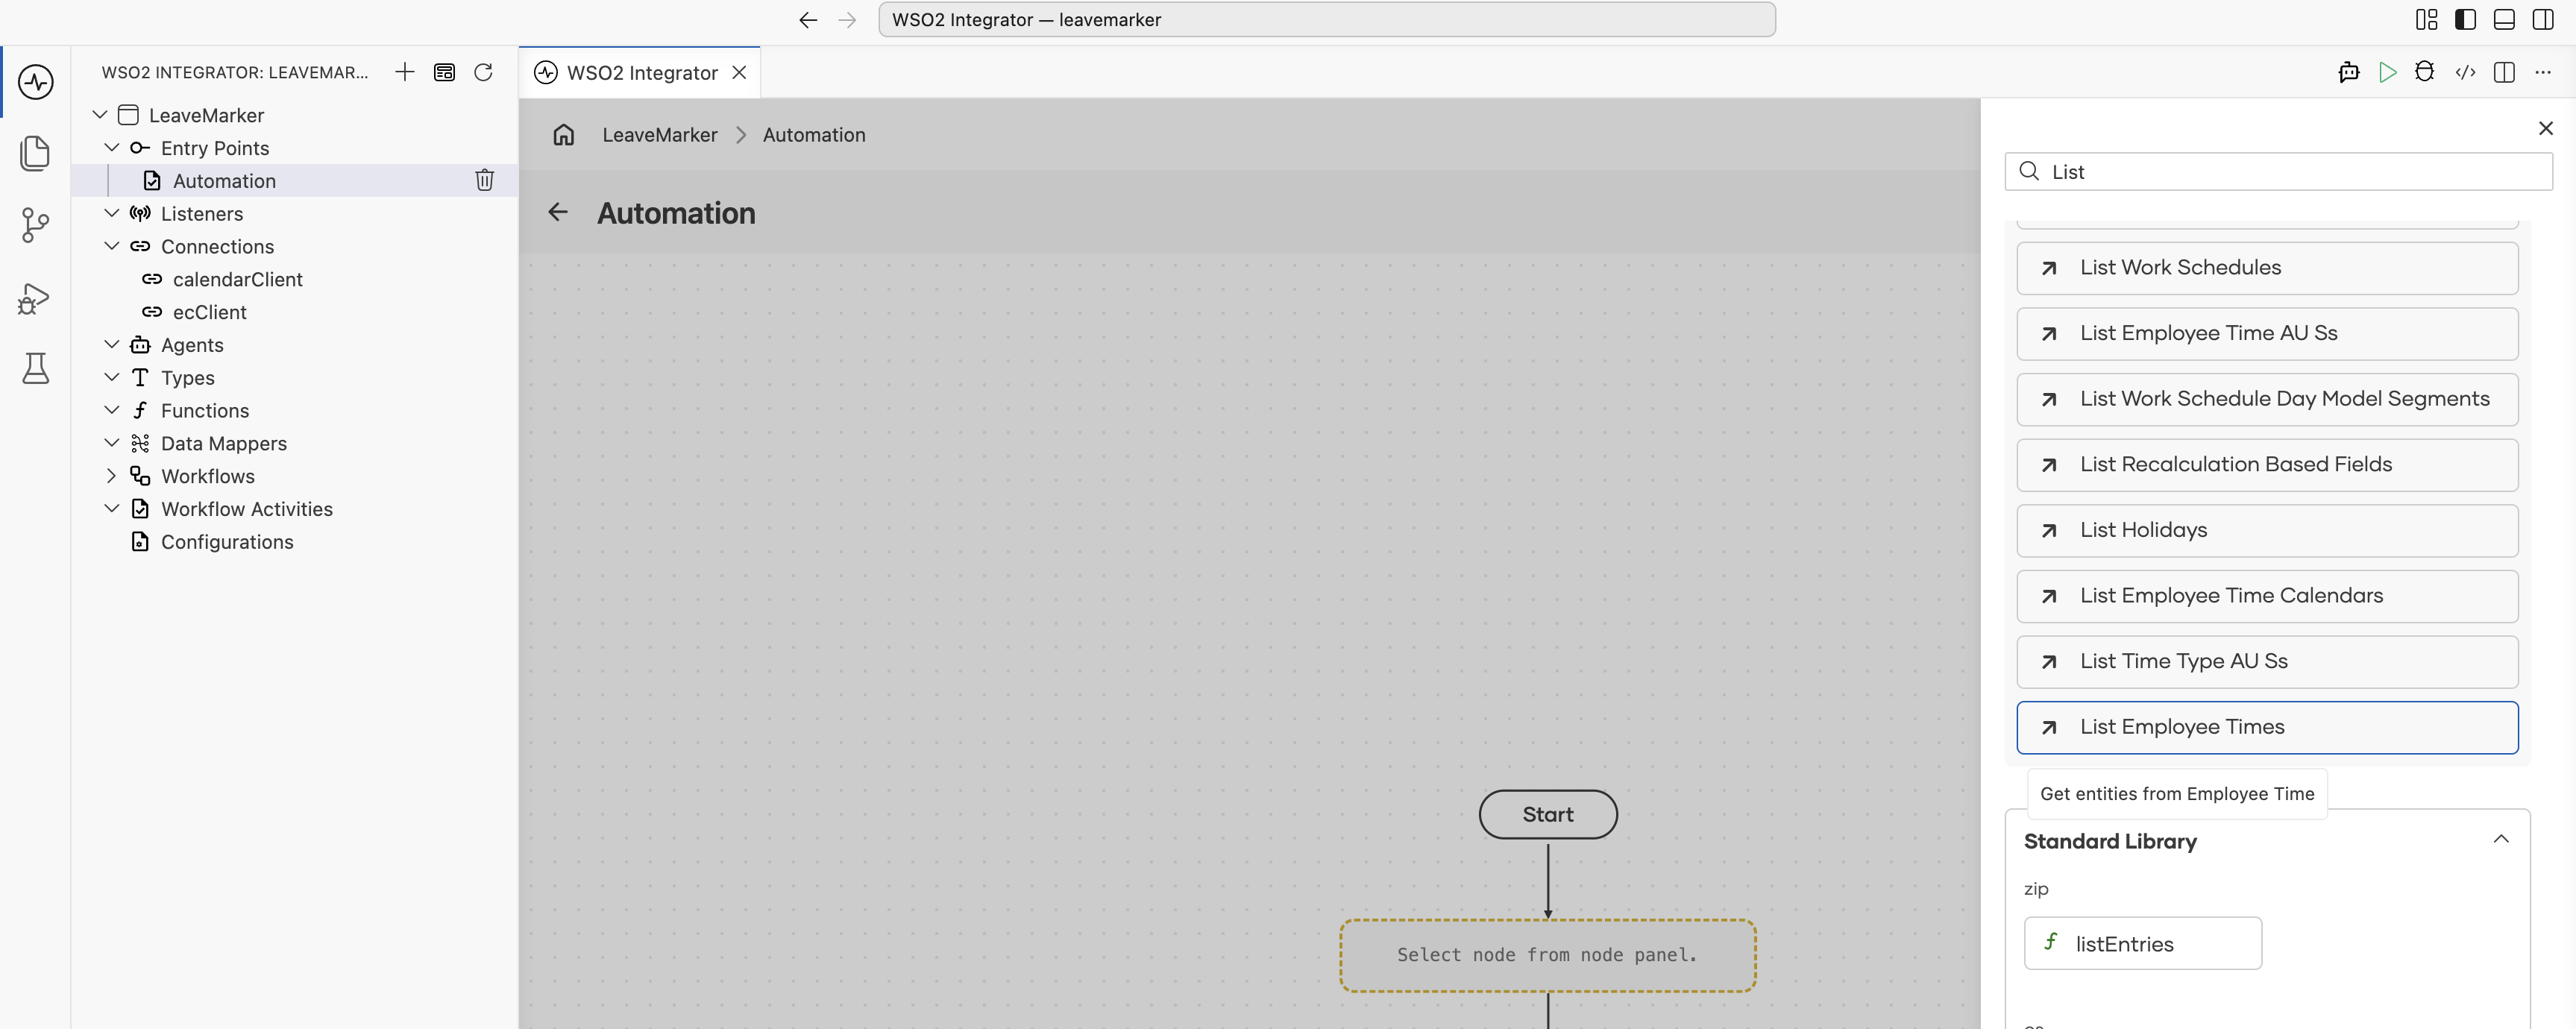Collapse the Standard Library section
This screenshot has width=2576, height=1029.
[2501, 840]
